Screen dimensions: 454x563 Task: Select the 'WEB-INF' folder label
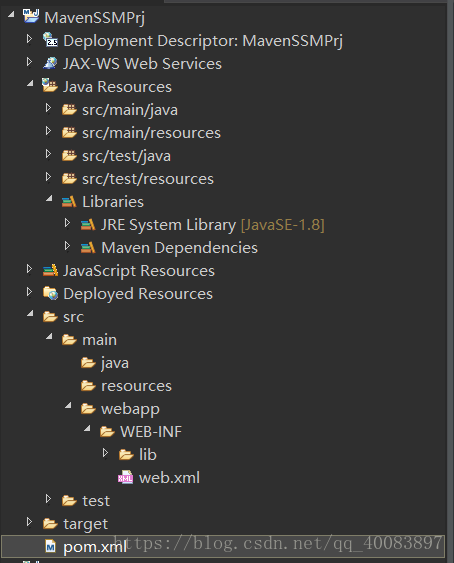click(151, 432)
